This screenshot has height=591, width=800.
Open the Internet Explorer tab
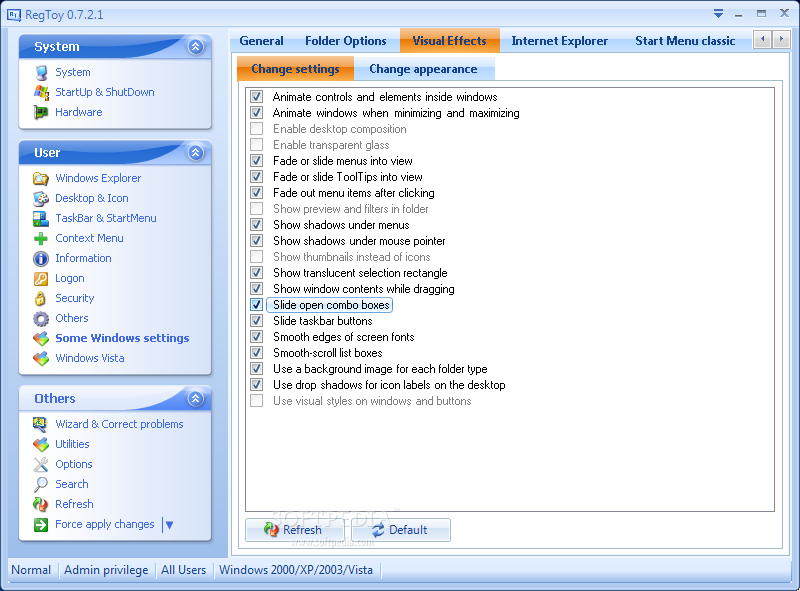pos(559,41)
